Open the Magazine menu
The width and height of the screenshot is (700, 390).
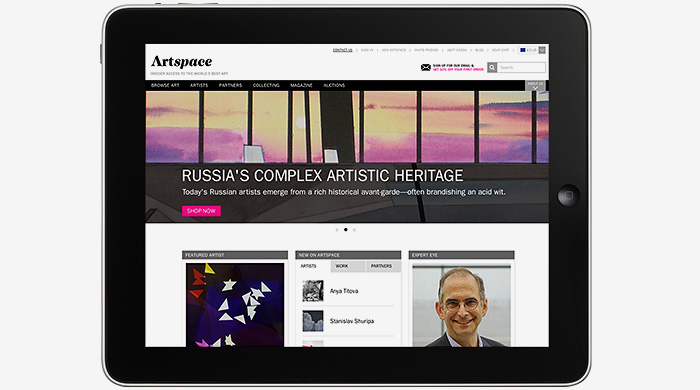pos(301,85)
